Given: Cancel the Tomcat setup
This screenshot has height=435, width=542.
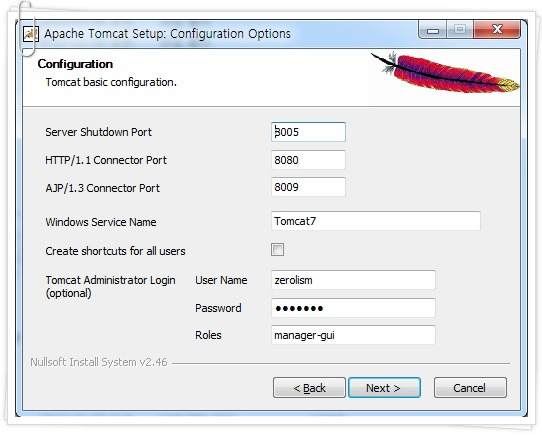Looking at the screenshot, I should 470,388.
